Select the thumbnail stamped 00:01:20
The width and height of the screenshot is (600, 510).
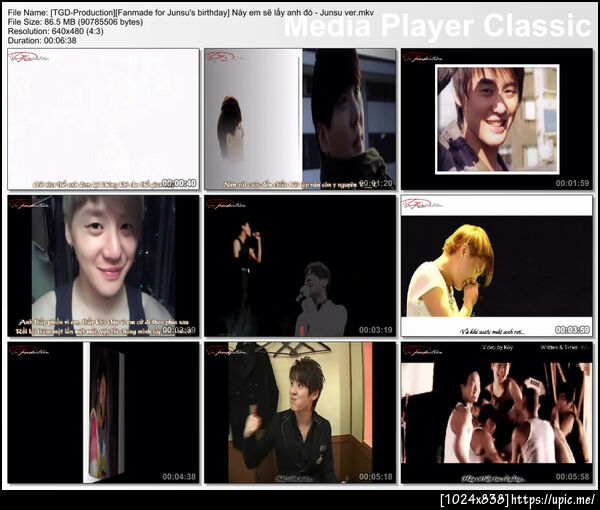(300, 119)
